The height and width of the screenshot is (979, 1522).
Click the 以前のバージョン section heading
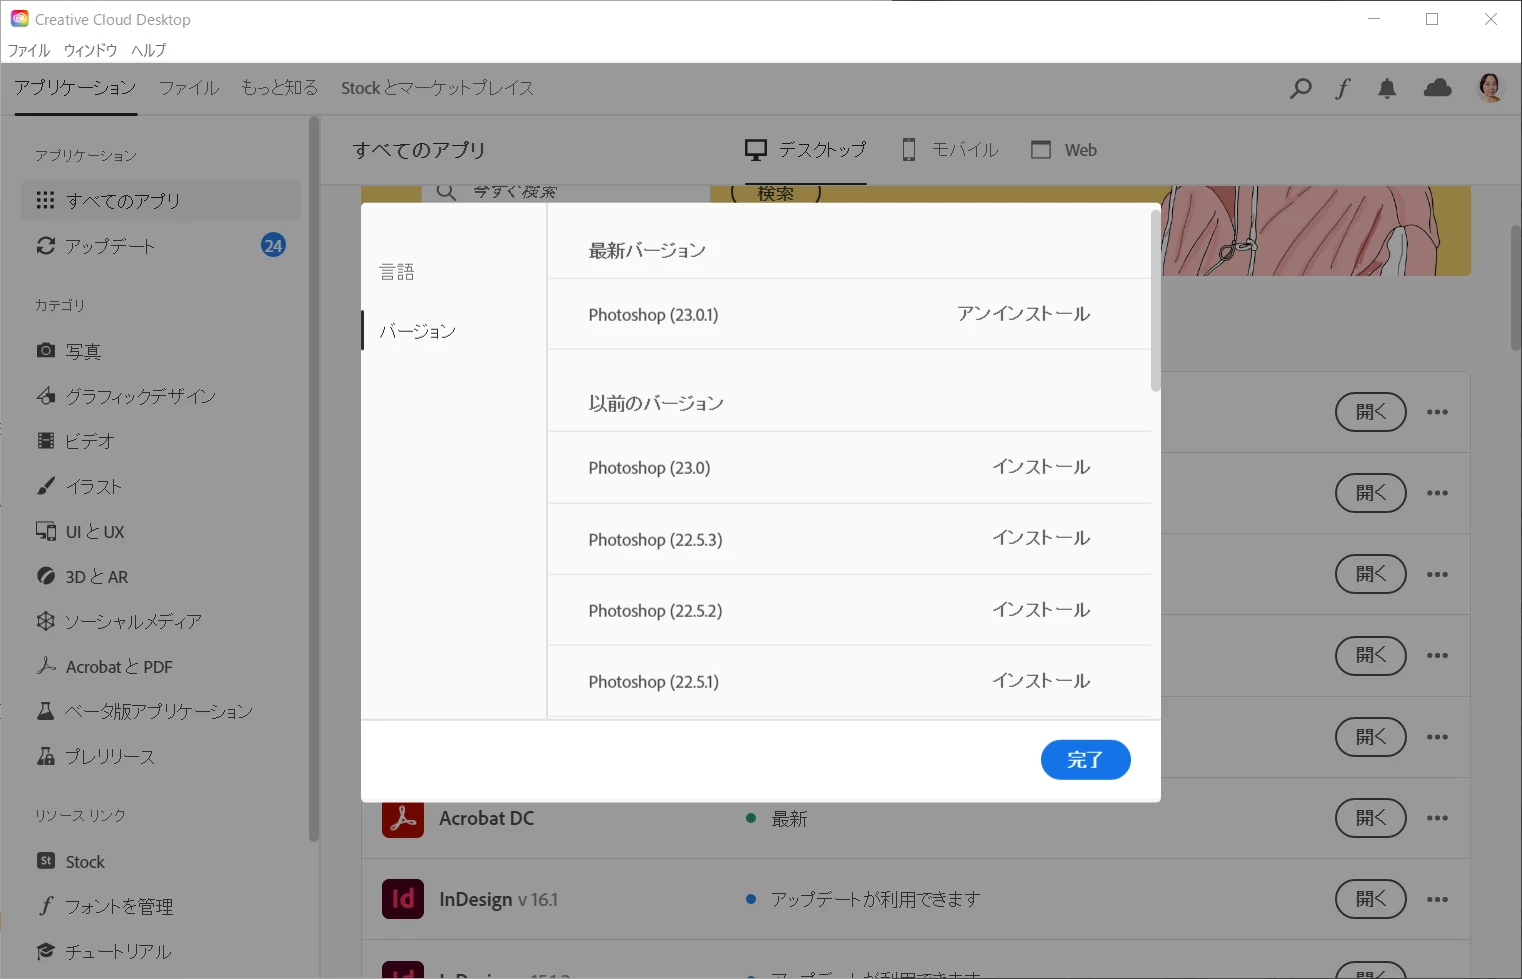tap(656, 403)
